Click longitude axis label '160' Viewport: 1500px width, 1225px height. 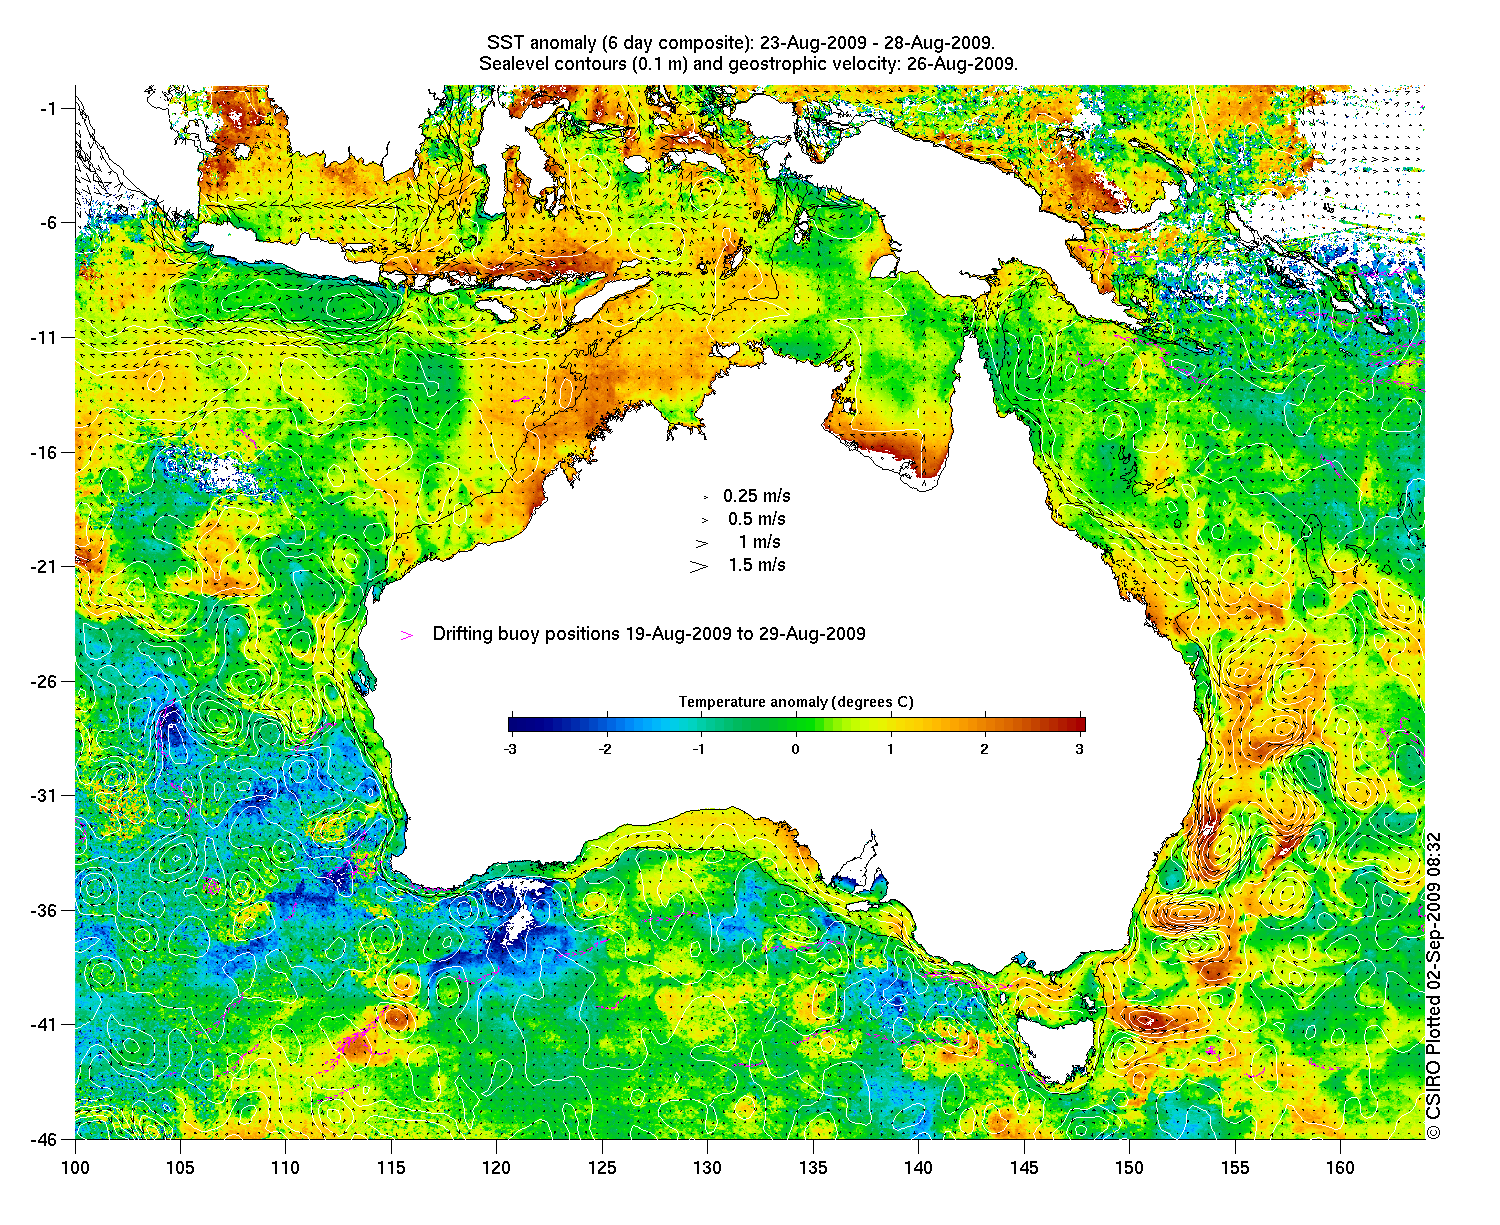(x=1340, y=1167)
